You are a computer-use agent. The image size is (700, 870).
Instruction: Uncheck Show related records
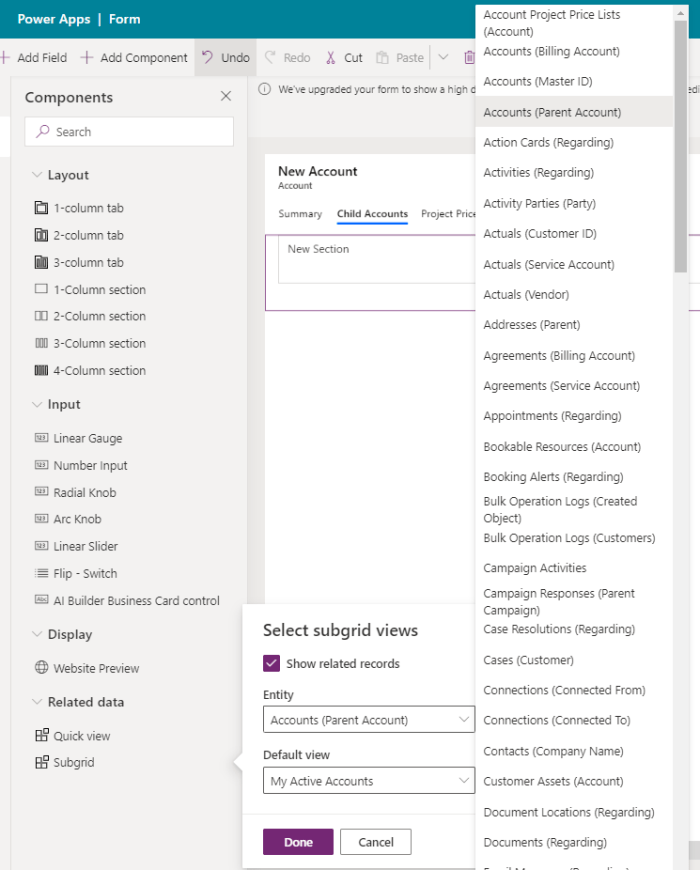click(271, 663)
